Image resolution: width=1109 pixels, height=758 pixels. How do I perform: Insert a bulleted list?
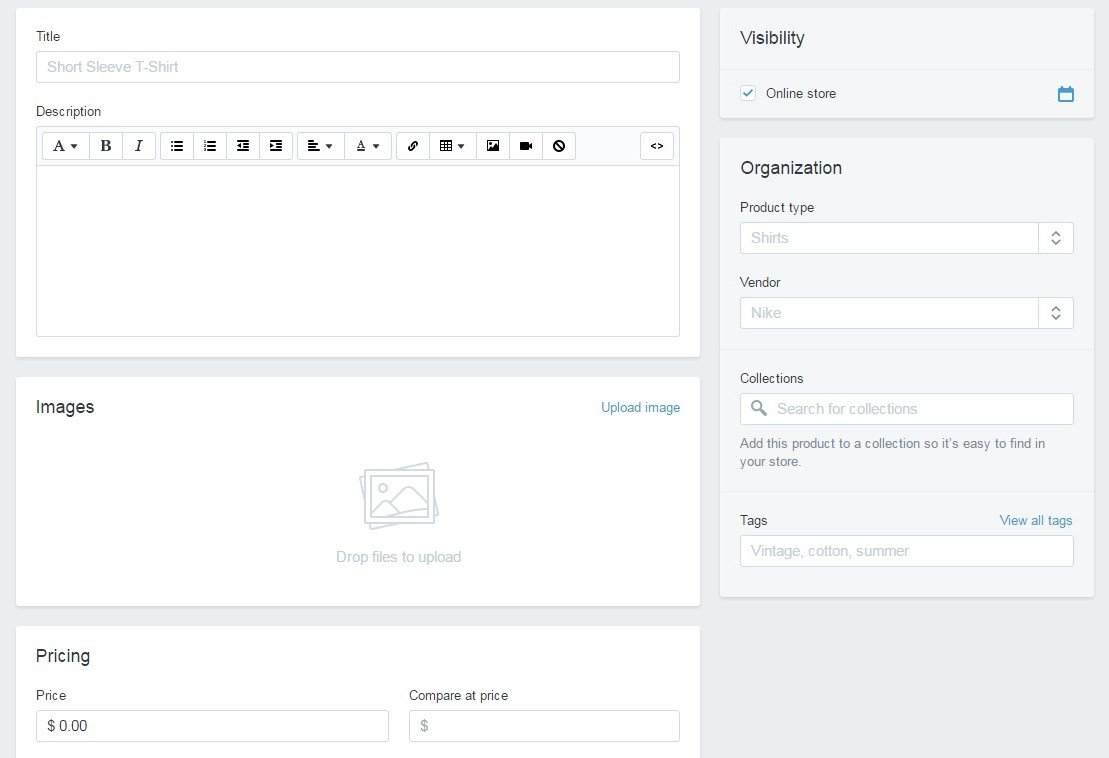pyautogui.click(x=177, y=146)
